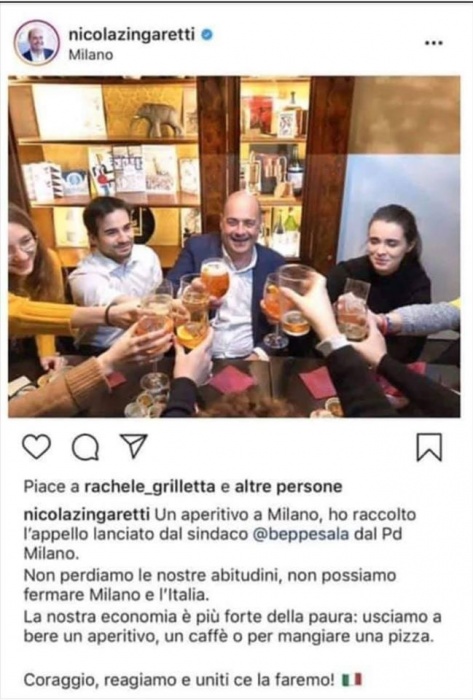Screen dimensions: 473x700
Task: Click the elephant figurine on shelf
Action: [x=158, y=120]
